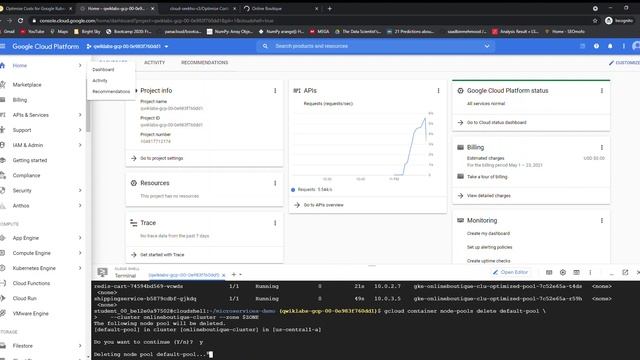This screenshot has width=640, height=360.
Task: Open Cloud Run in sidebar
Action: click(x=24, y=298)
